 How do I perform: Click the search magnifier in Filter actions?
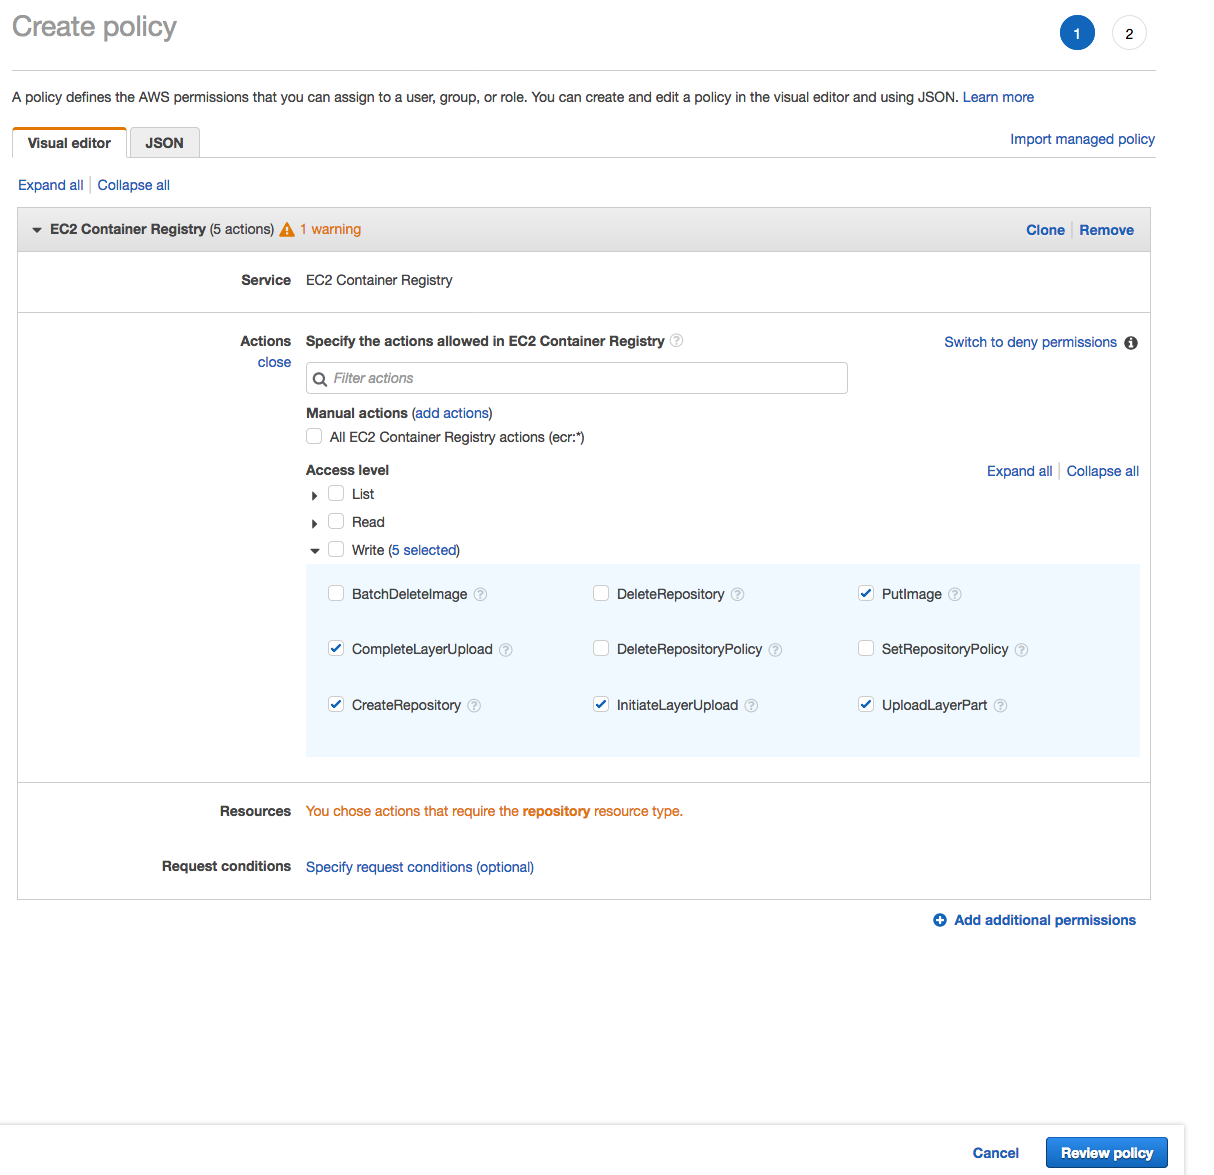click(320, 379)
